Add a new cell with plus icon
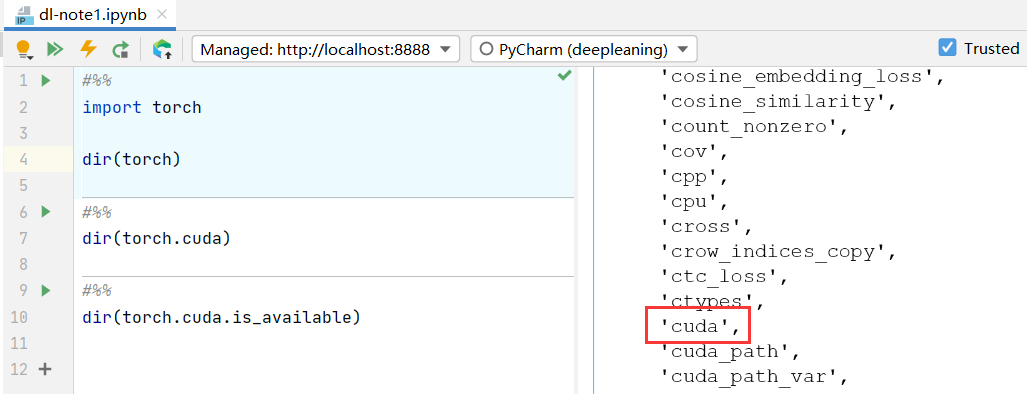Viewport: 1027px width, 394px height. coord(45,369)
